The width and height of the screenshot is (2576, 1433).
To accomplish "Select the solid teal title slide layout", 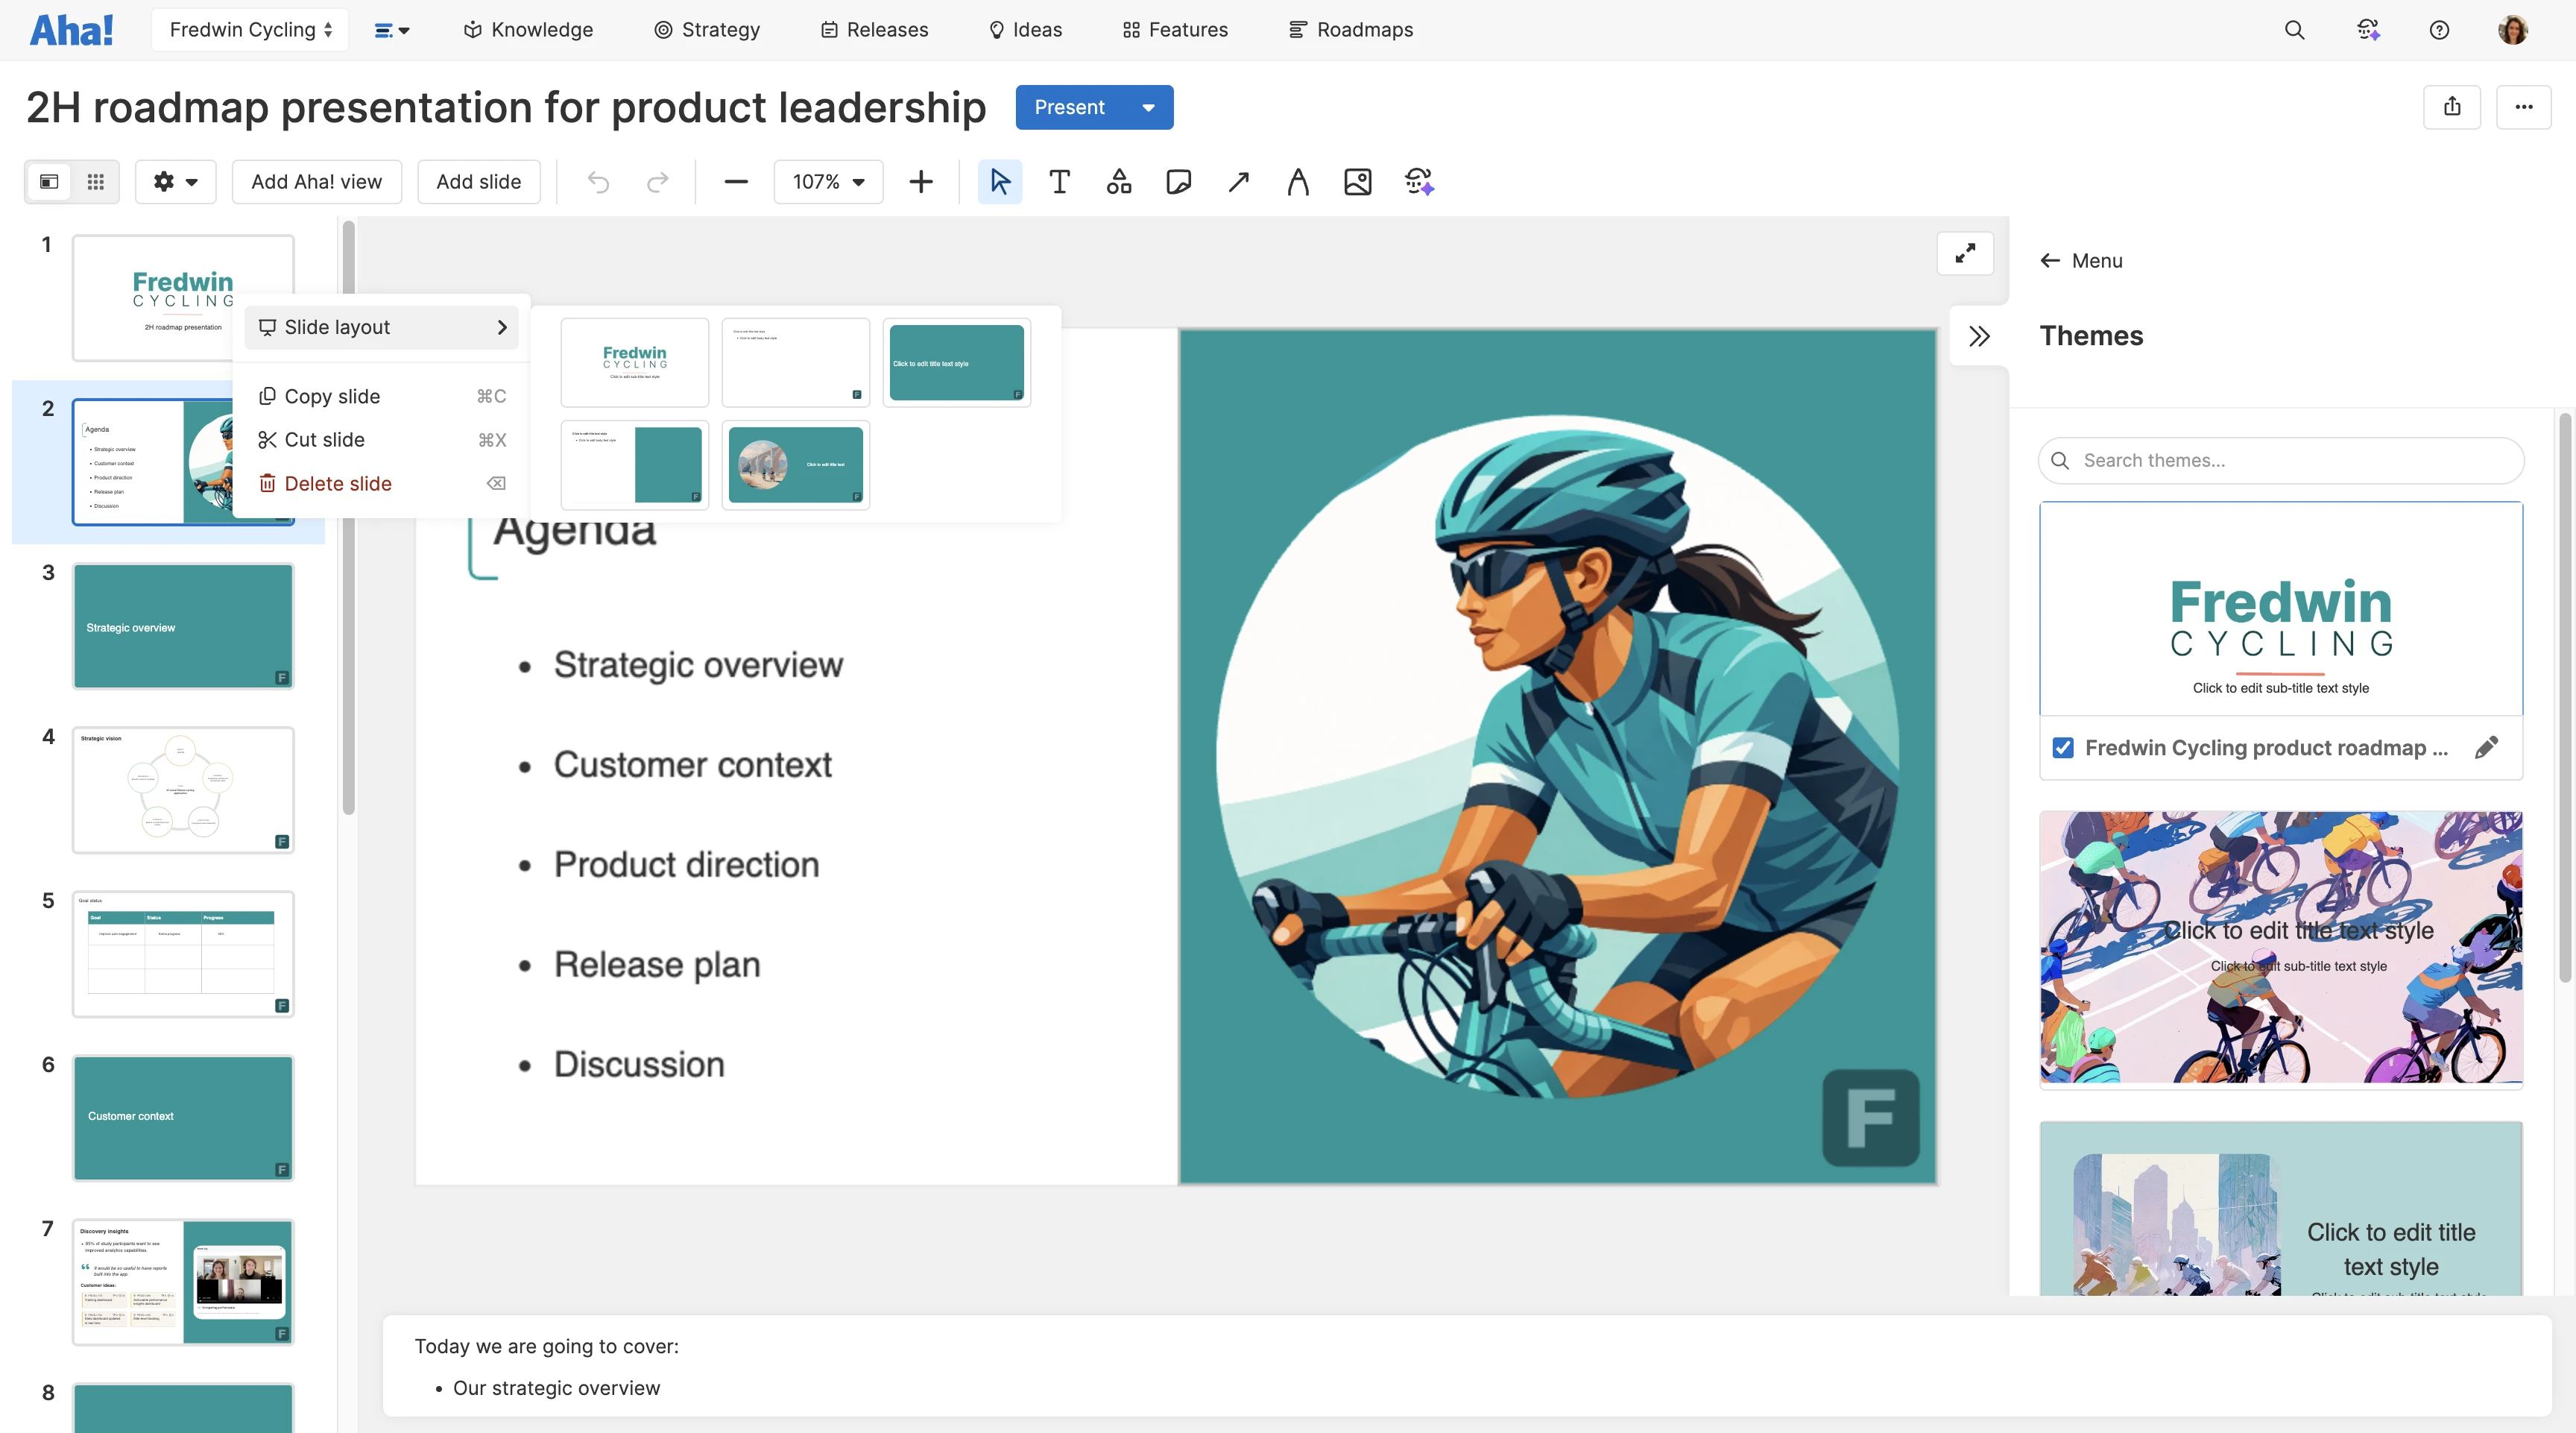I will 956,363.
